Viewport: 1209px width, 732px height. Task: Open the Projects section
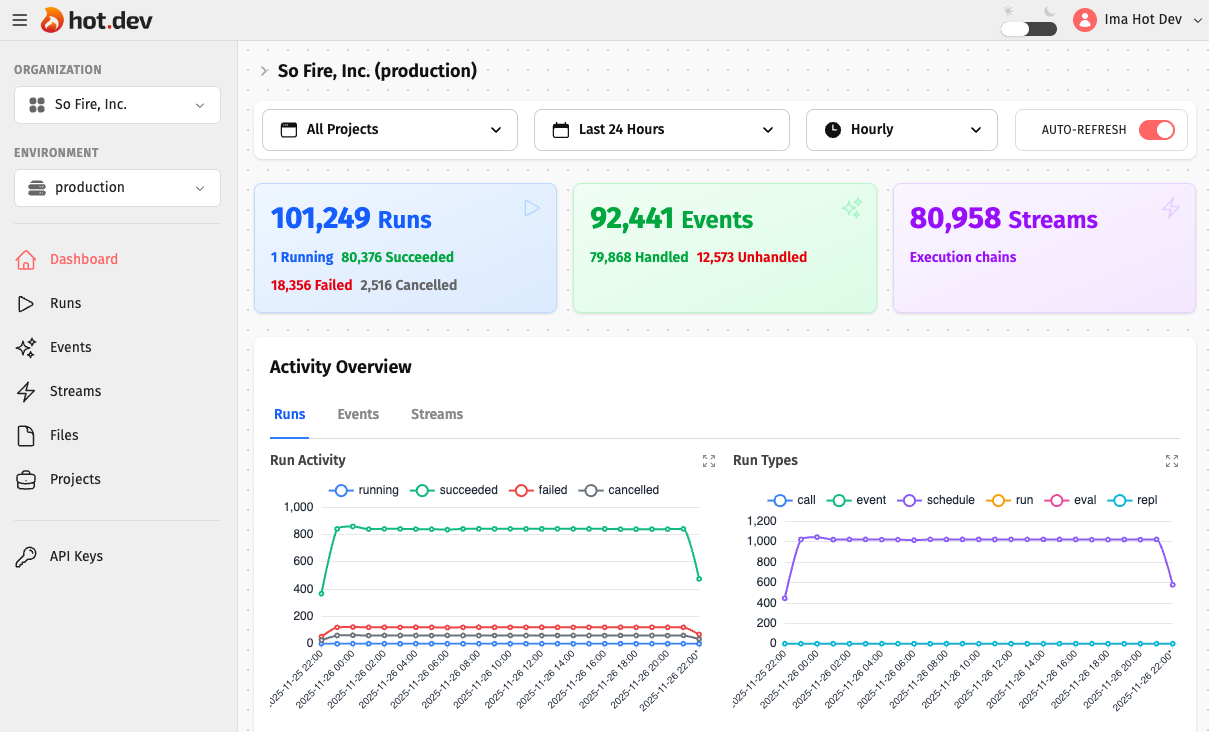(78, 479)
